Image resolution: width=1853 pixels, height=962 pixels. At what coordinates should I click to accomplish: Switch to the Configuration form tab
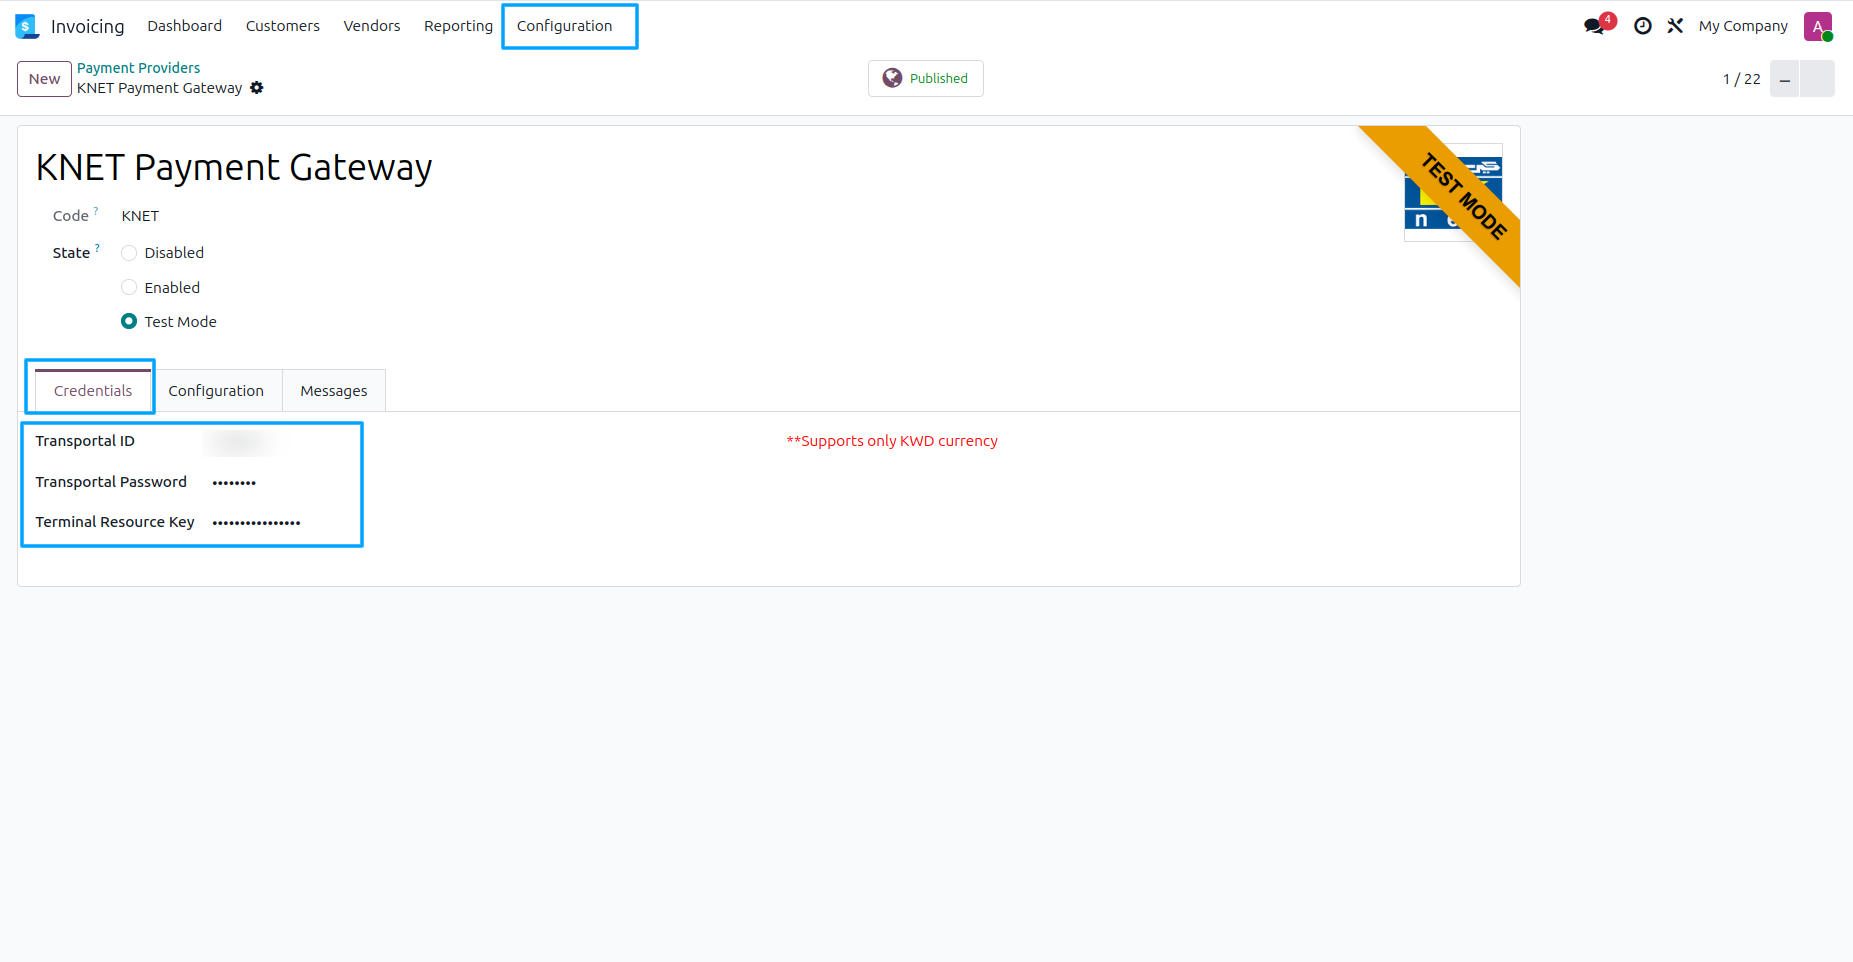(216, 391)
